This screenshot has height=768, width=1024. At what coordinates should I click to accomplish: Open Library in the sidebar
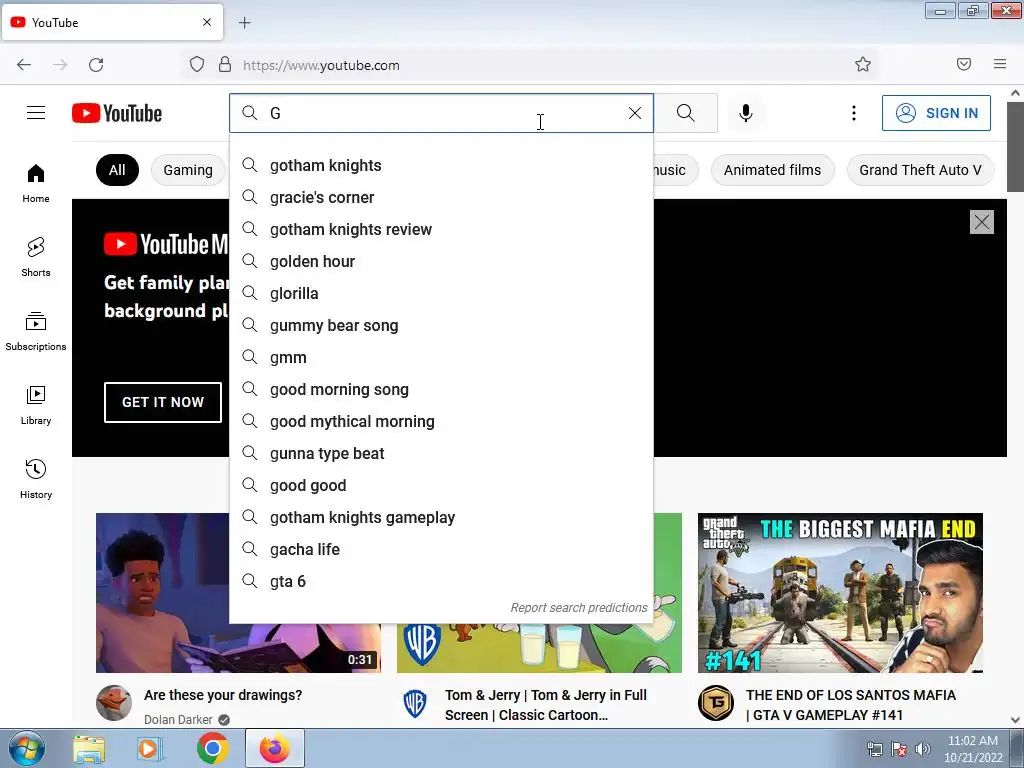[x=36, y=406]
